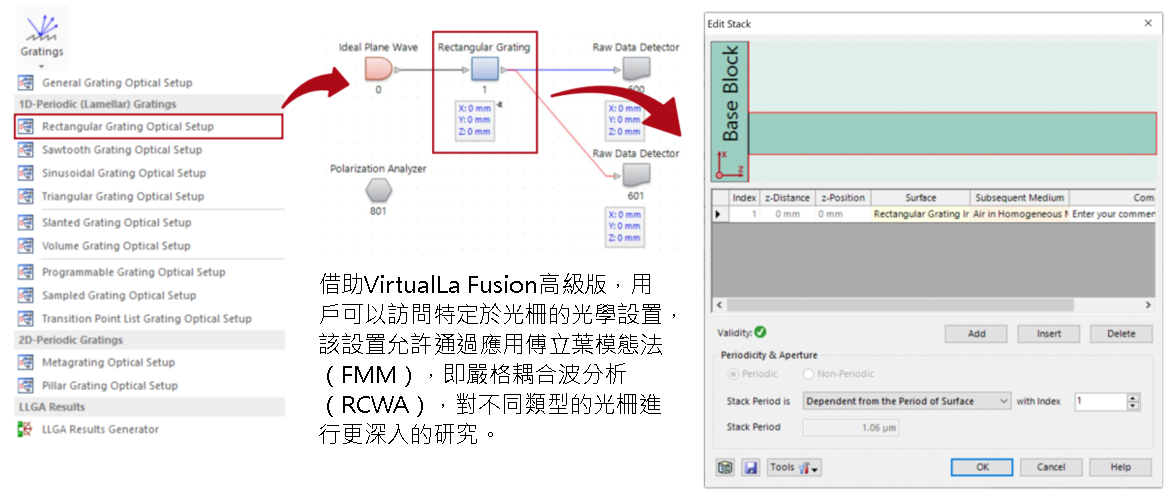This screenshot has height=494, width=1171.
Task: Click the Sampled Grating Optical Setup icon
Action: click(26, 295)
